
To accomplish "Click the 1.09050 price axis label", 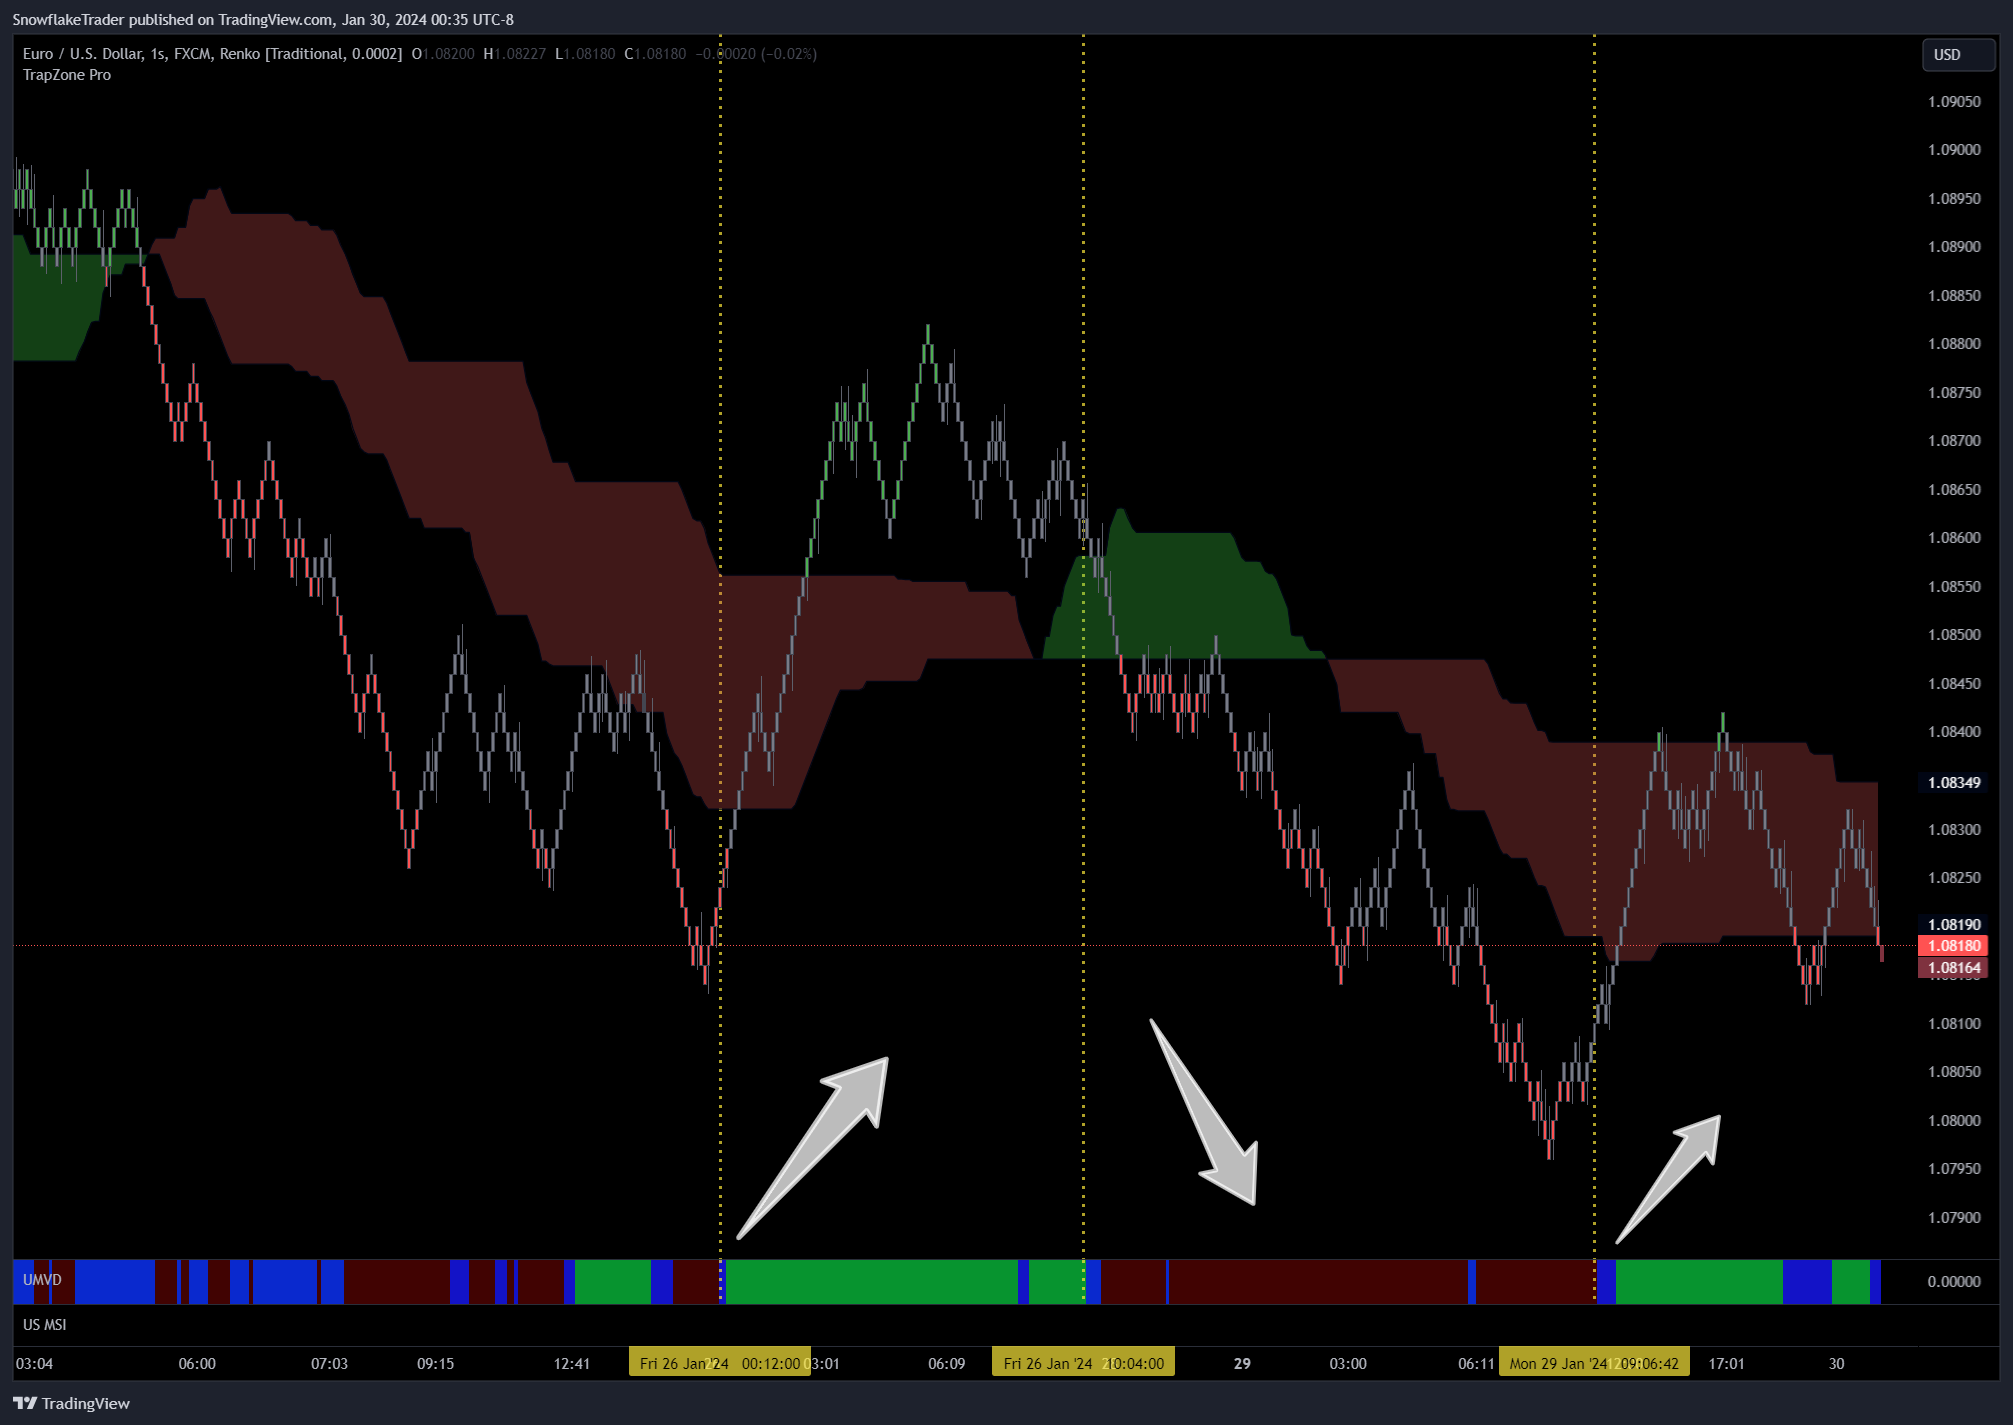I will click(1954, 102).
